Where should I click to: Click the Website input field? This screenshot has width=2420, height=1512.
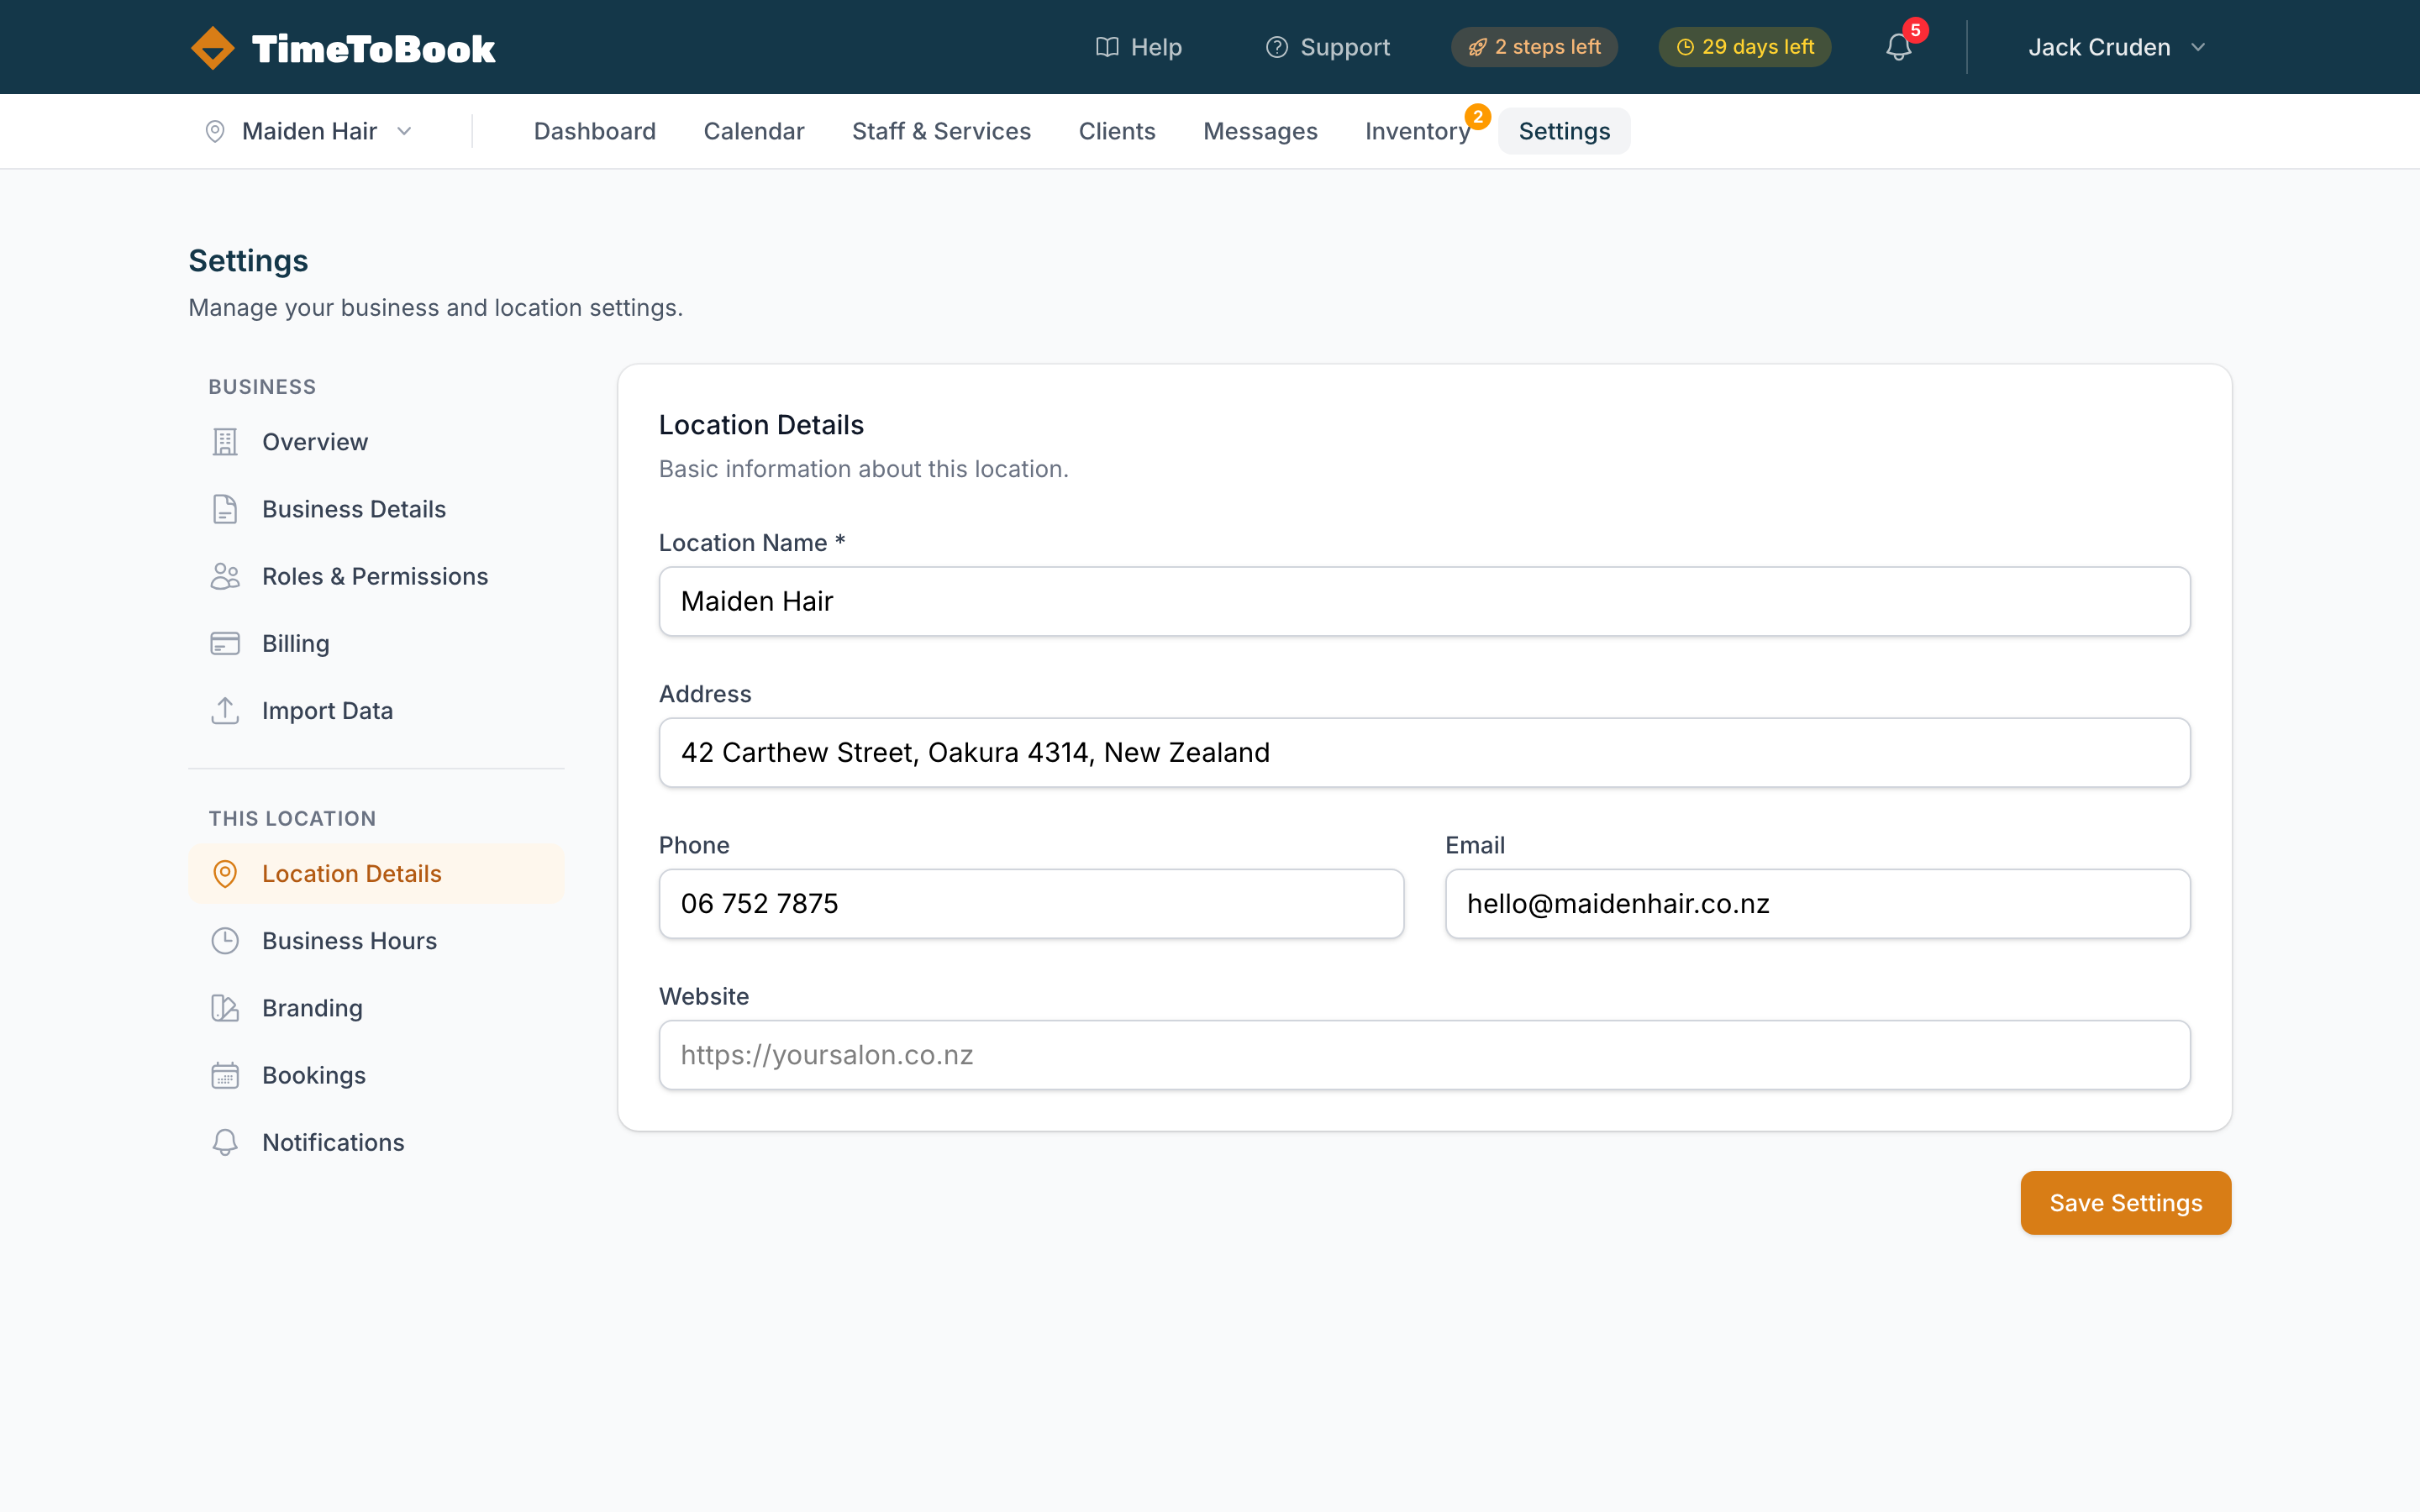tap(1425, 1054)
